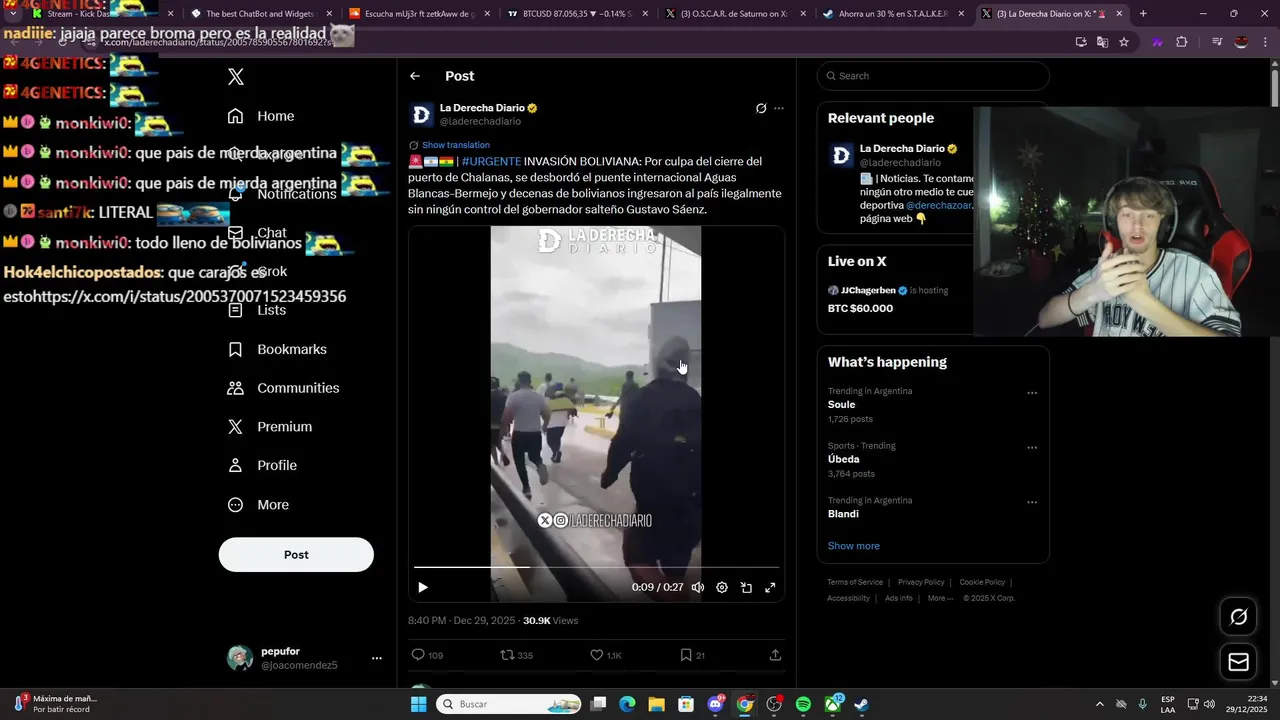
Task: Open Lists in the sidebar
Action: 257,310
